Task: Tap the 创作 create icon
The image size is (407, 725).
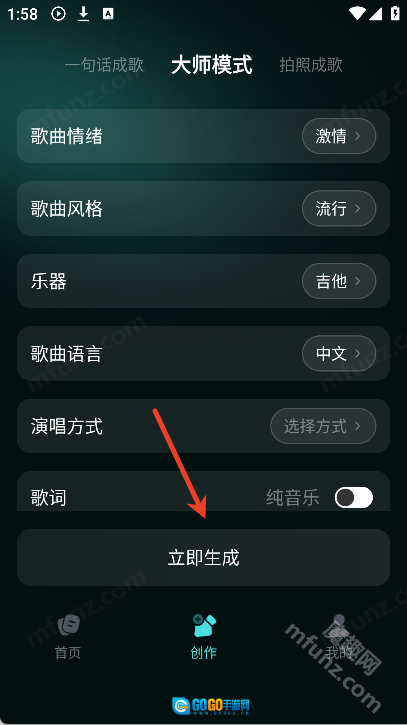Action: [x=204, y=626]
